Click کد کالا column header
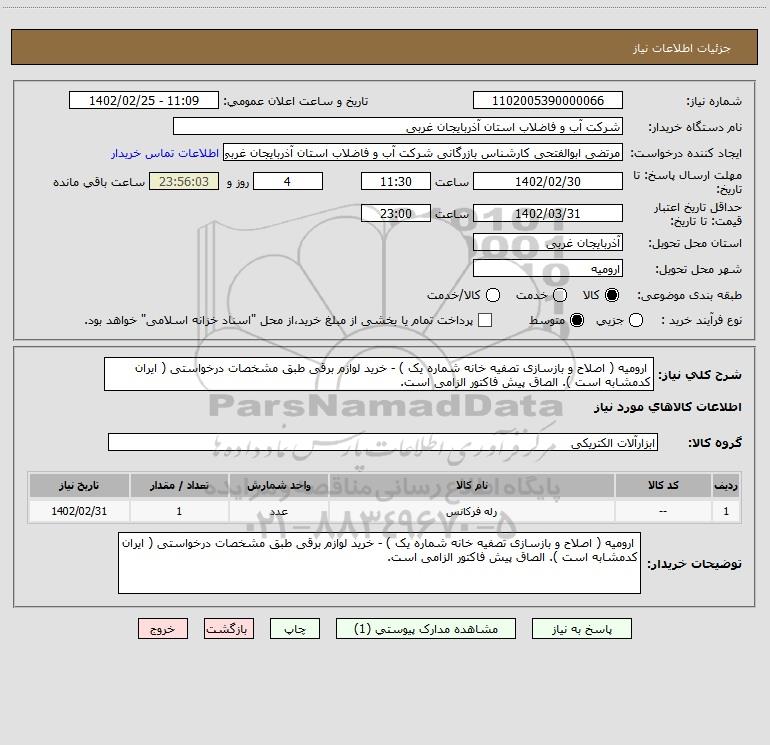770x745 pixels. (663, 486)
